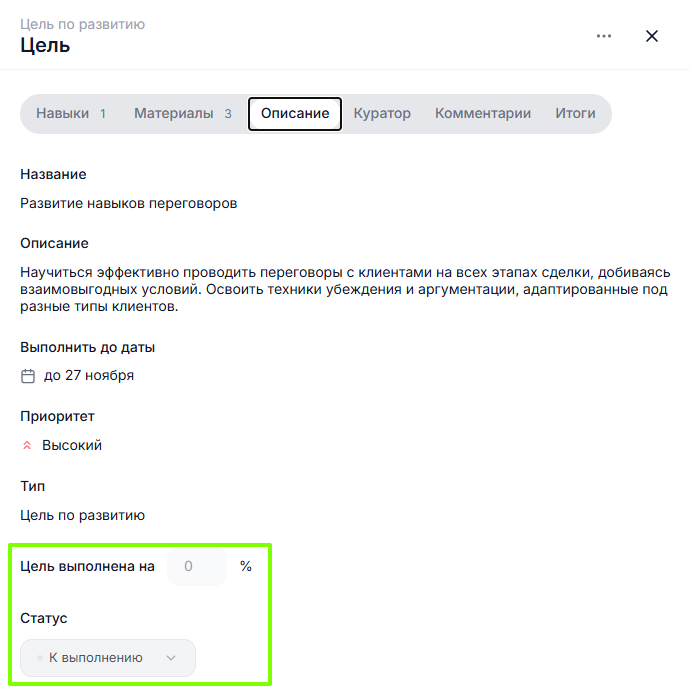The image size is (690, 699).
Task: Open the Материалы tab
Action: pos(174,114)
